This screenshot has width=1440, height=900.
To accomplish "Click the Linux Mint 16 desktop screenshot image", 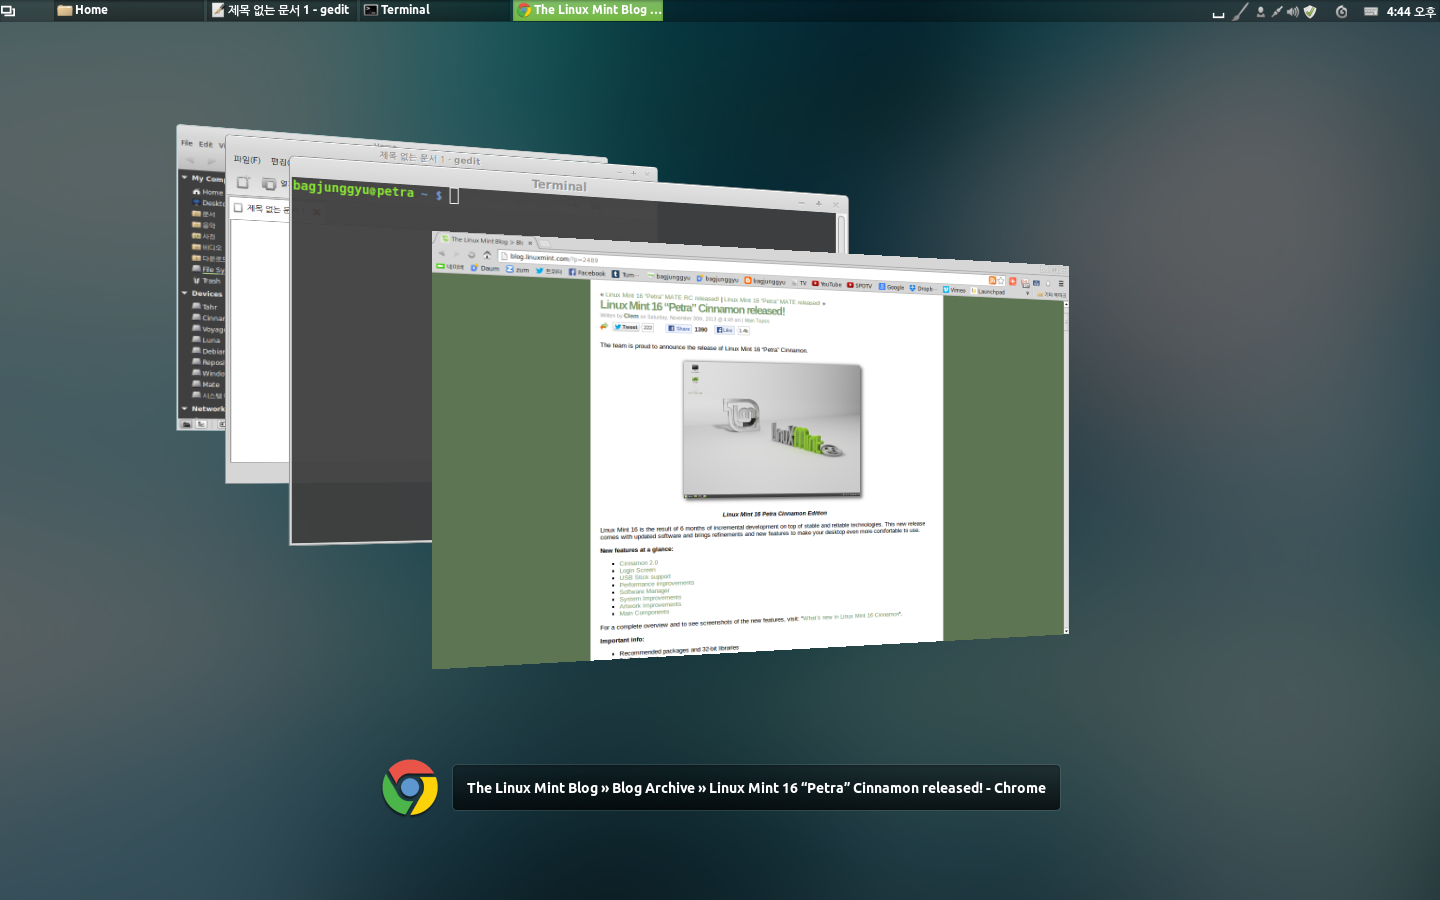I will (x=772, y=430).
